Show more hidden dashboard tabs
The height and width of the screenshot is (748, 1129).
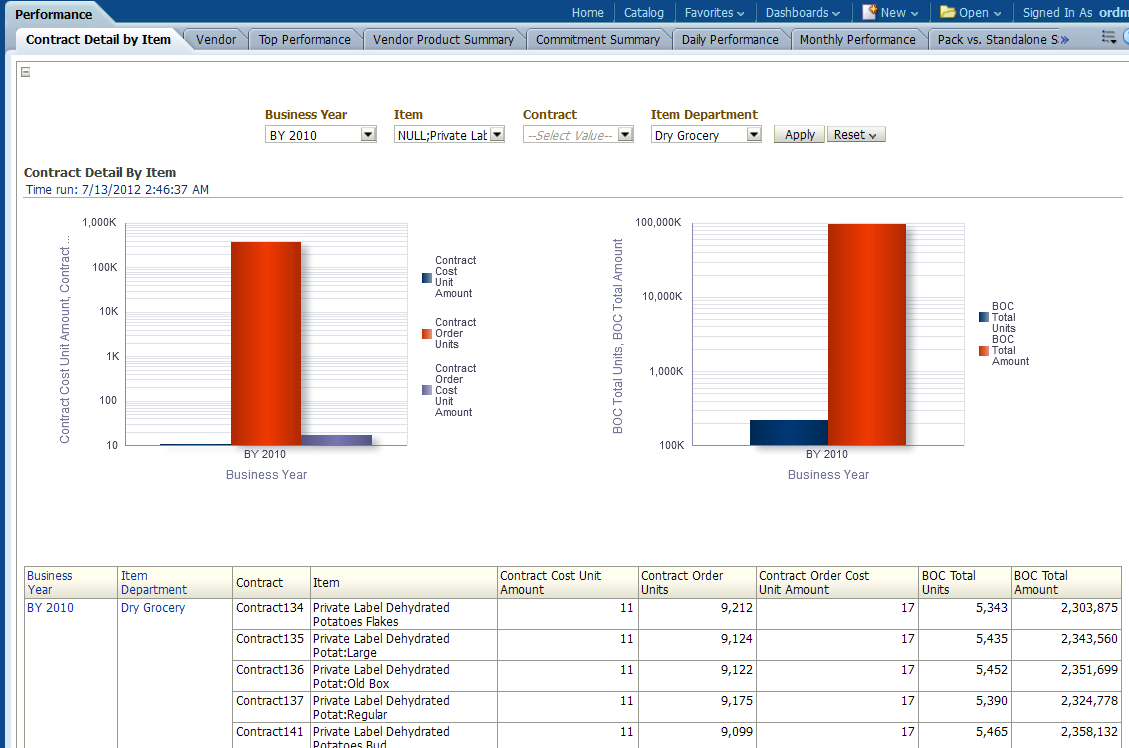tap(1065, 39)
